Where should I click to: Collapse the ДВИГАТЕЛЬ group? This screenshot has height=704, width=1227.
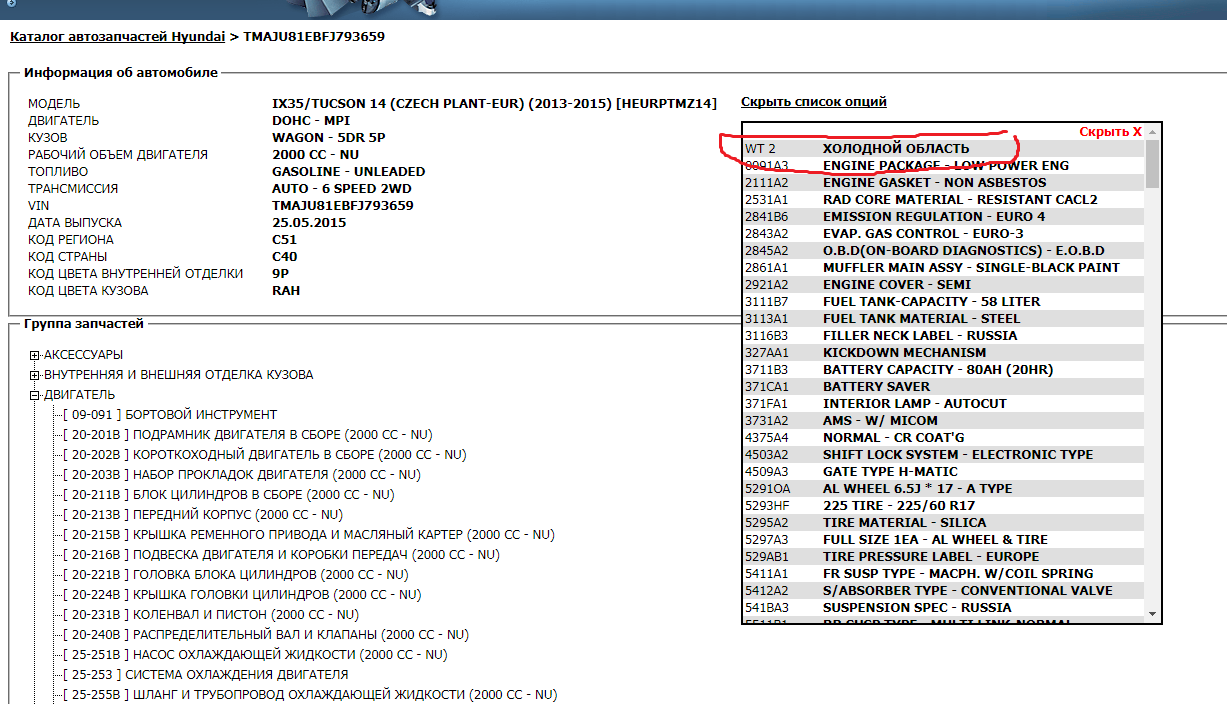(35, 395)
